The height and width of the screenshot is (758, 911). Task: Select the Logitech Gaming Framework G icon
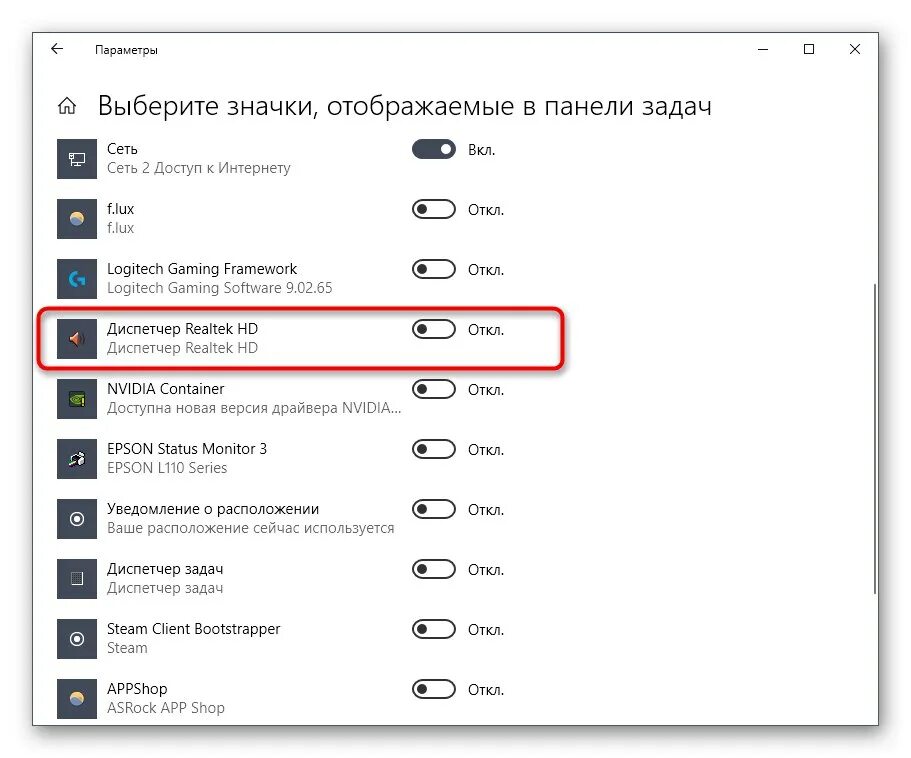tap(76, 278)
